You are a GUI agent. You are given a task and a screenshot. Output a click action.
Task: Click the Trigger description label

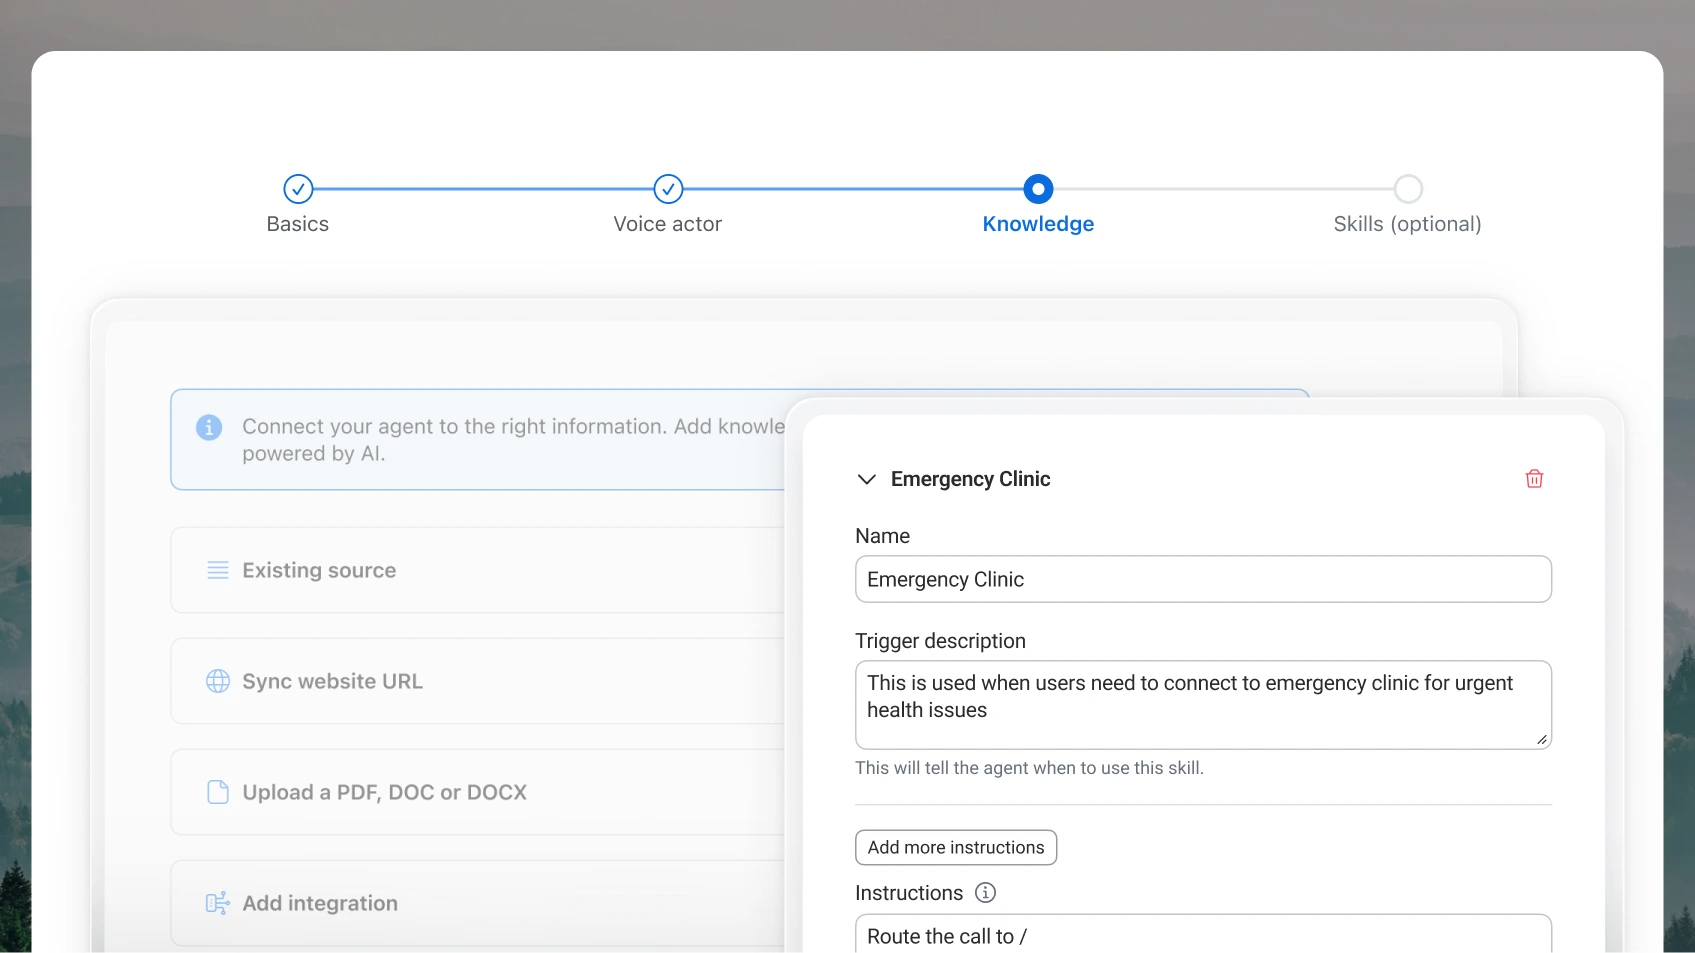tap(941, 641)
